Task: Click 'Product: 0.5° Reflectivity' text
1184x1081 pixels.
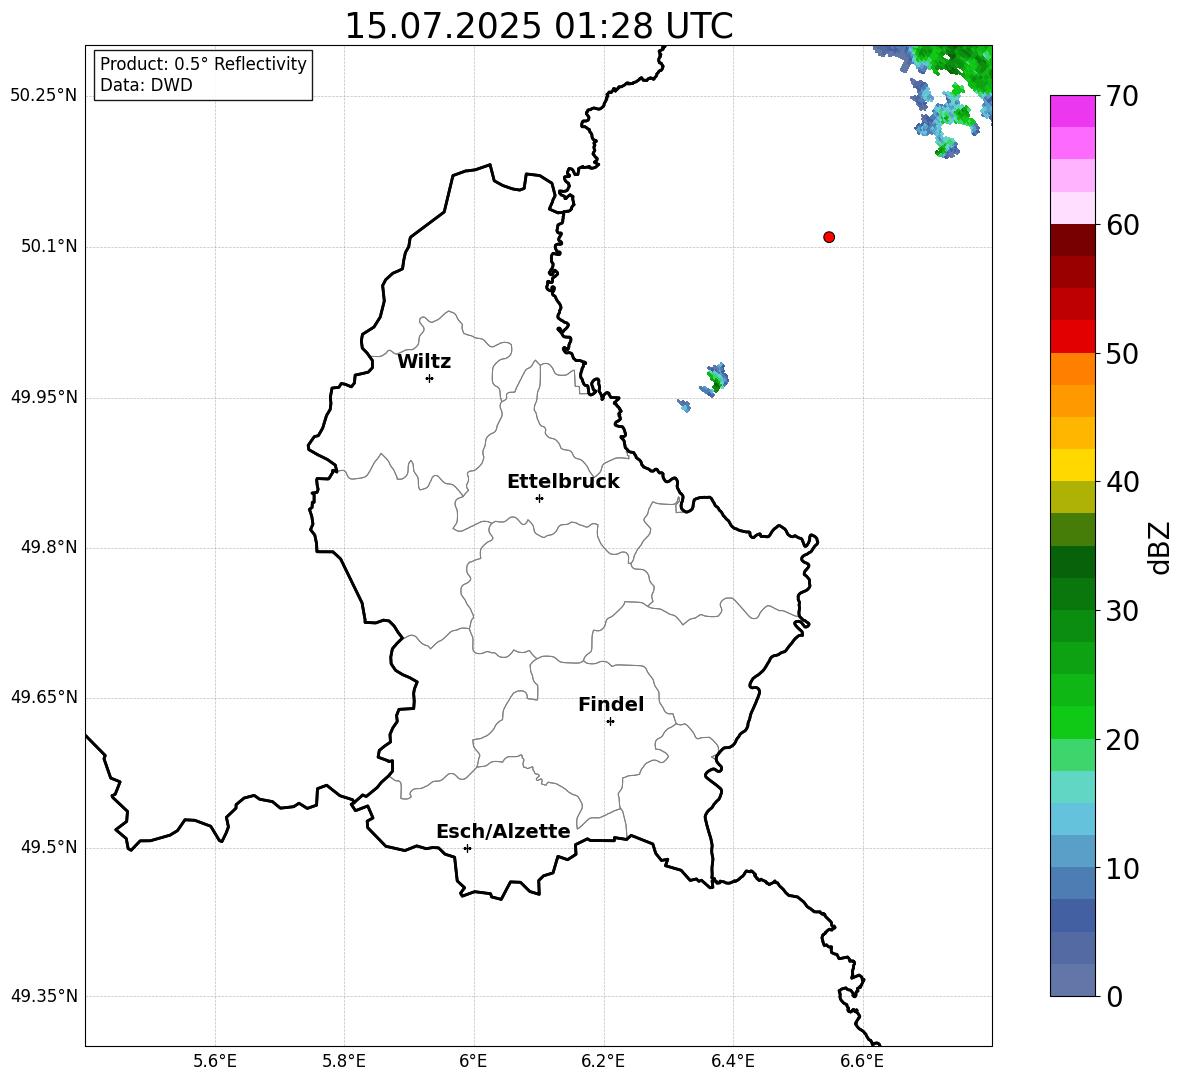Action: pos(203,63)
